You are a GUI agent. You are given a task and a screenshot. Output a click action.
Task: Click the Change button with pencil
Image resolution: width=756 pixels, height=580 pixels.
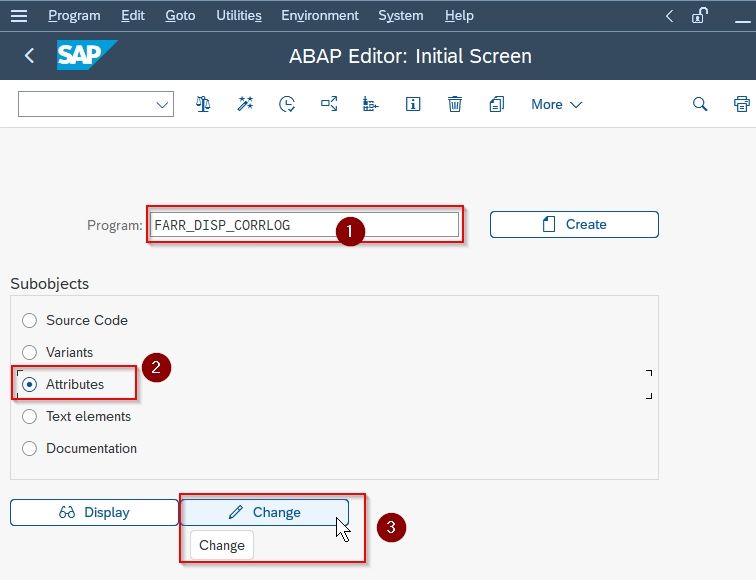[264, 512]
